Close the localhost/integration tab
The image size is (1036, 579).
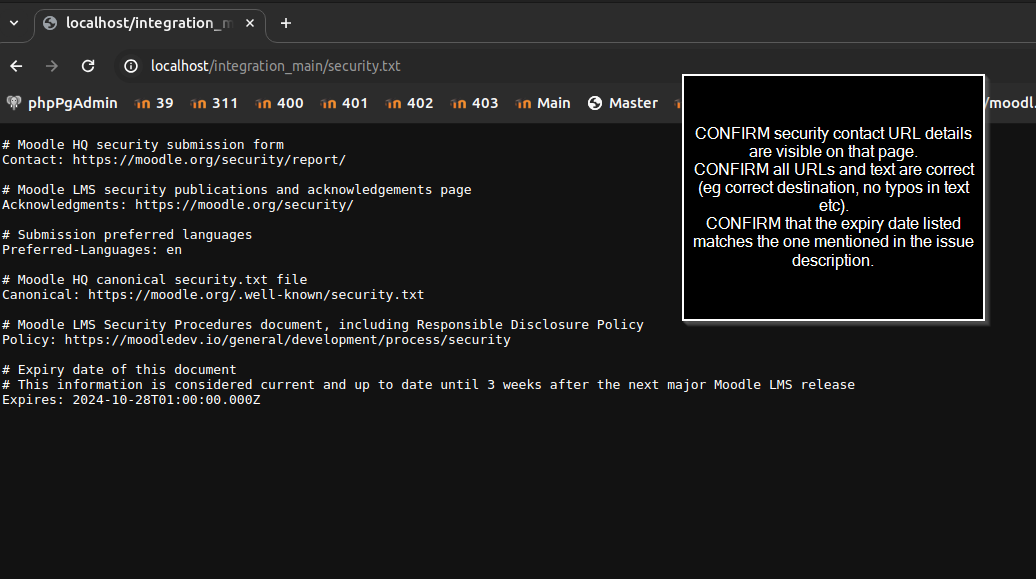(x=250, y=23)
